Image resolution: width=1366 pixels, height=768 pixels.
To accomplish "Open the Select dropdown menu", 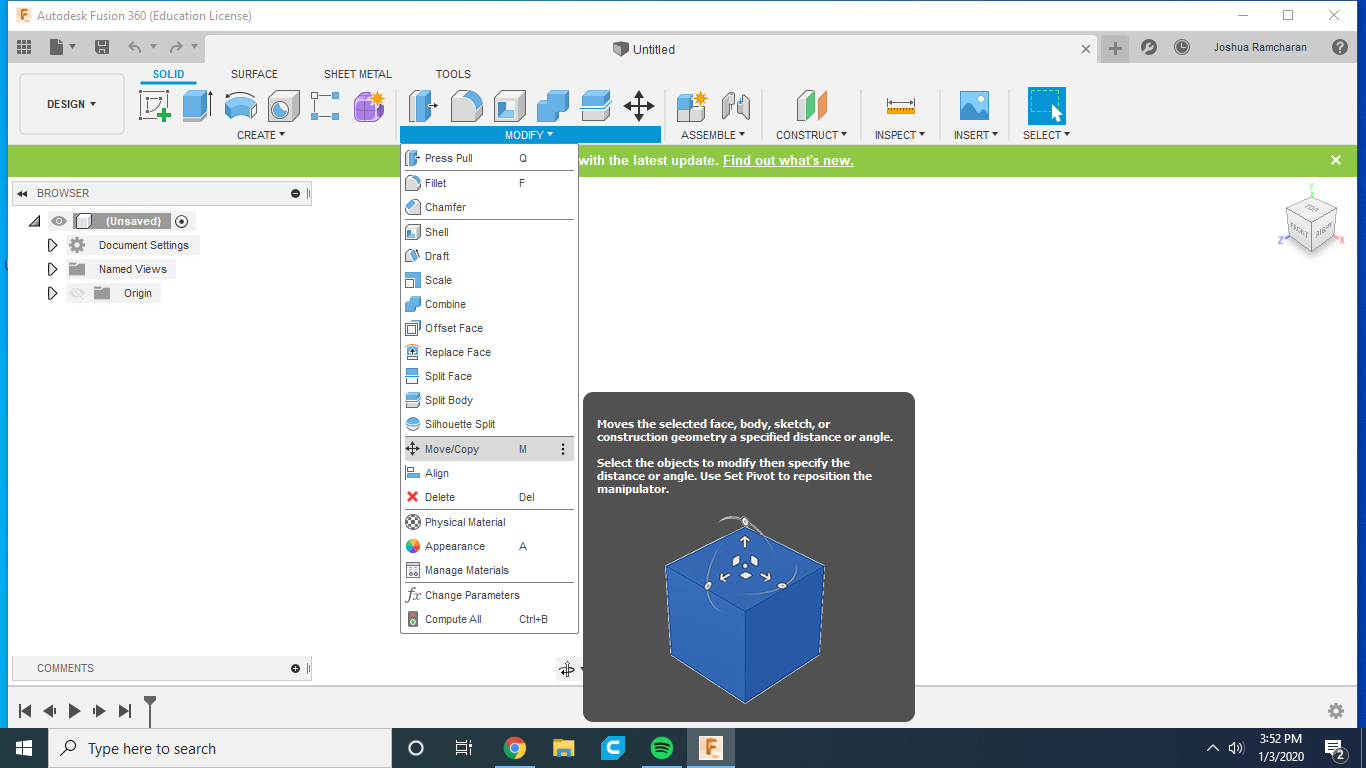I will (1046, 135).
